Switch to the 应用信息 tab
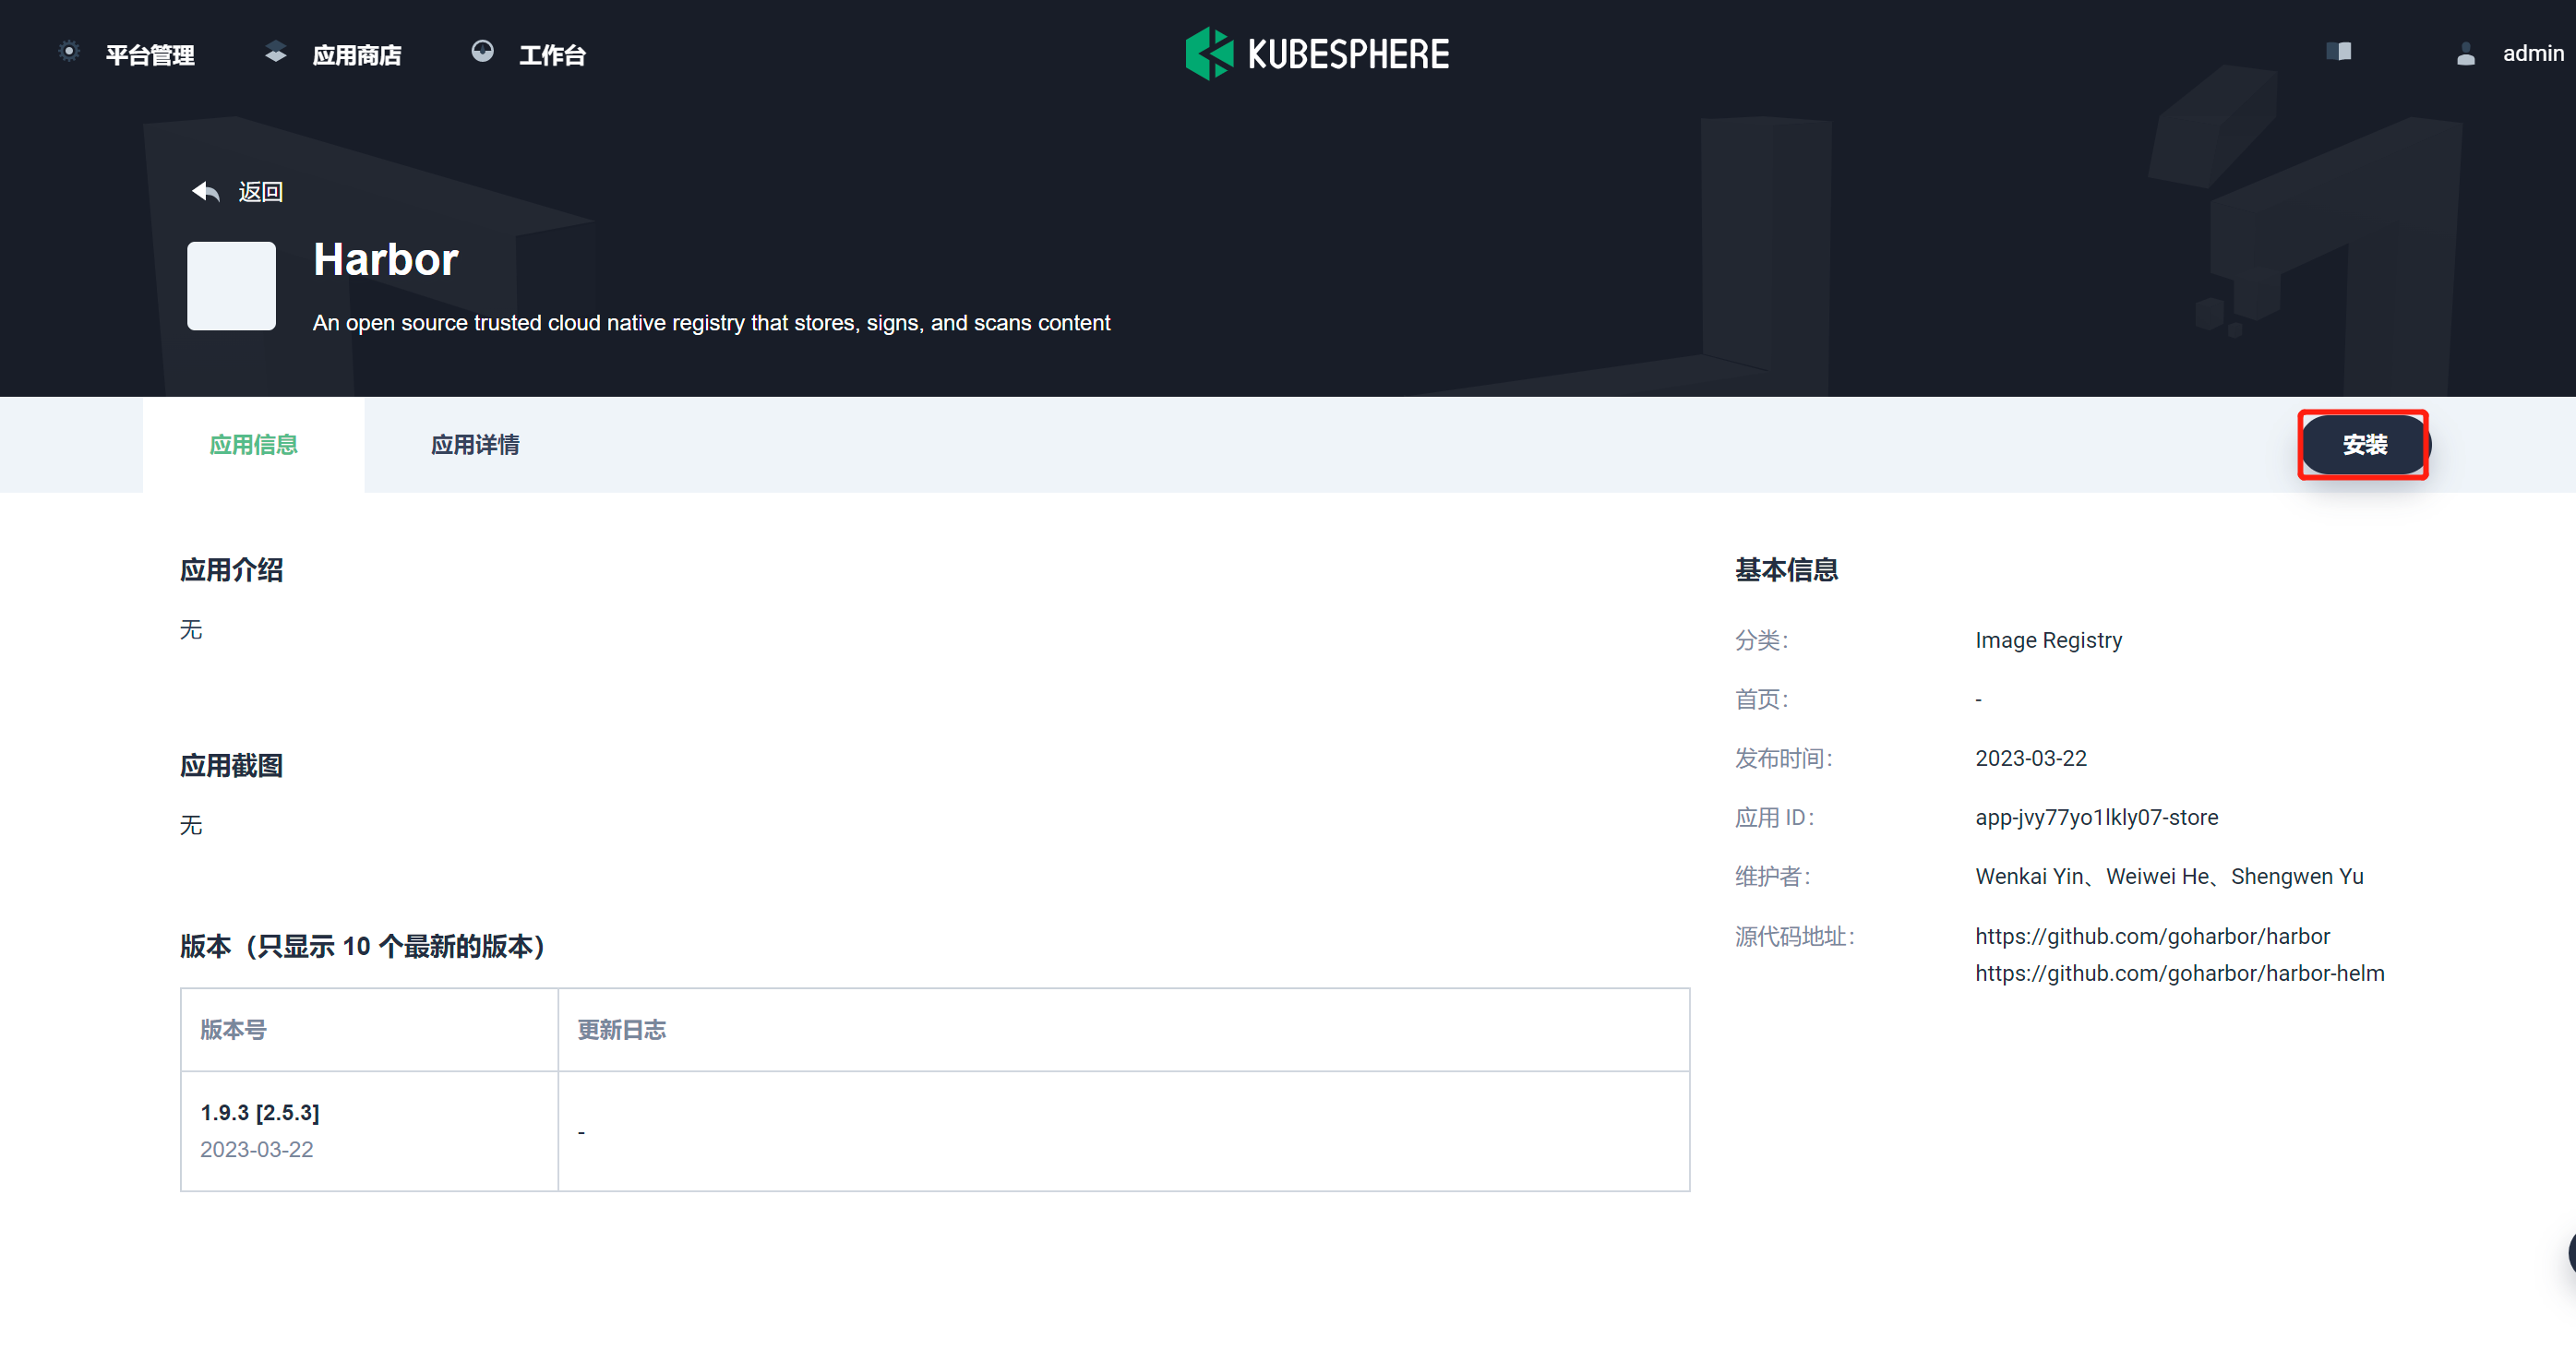Screen dimensions: 2576x1362 coord(253,445)
